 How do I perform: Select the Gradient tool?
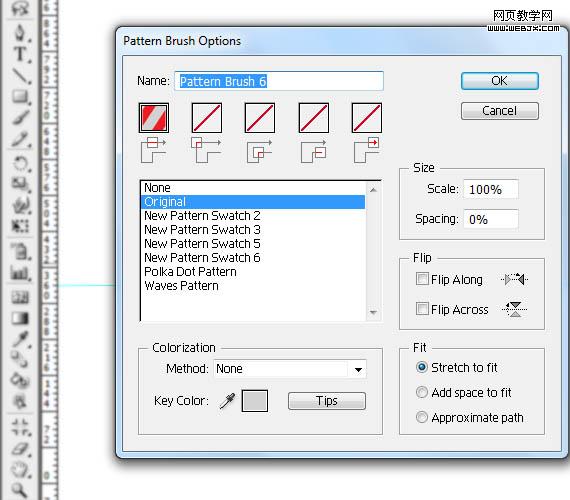pyautogui.click(x=20, y=318)
